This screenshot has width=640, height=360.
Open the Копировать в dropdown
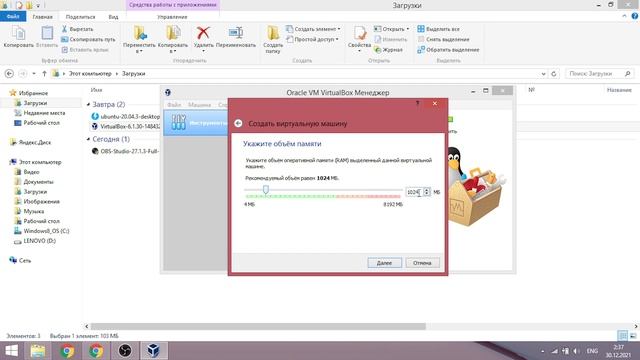click(173, 47)
